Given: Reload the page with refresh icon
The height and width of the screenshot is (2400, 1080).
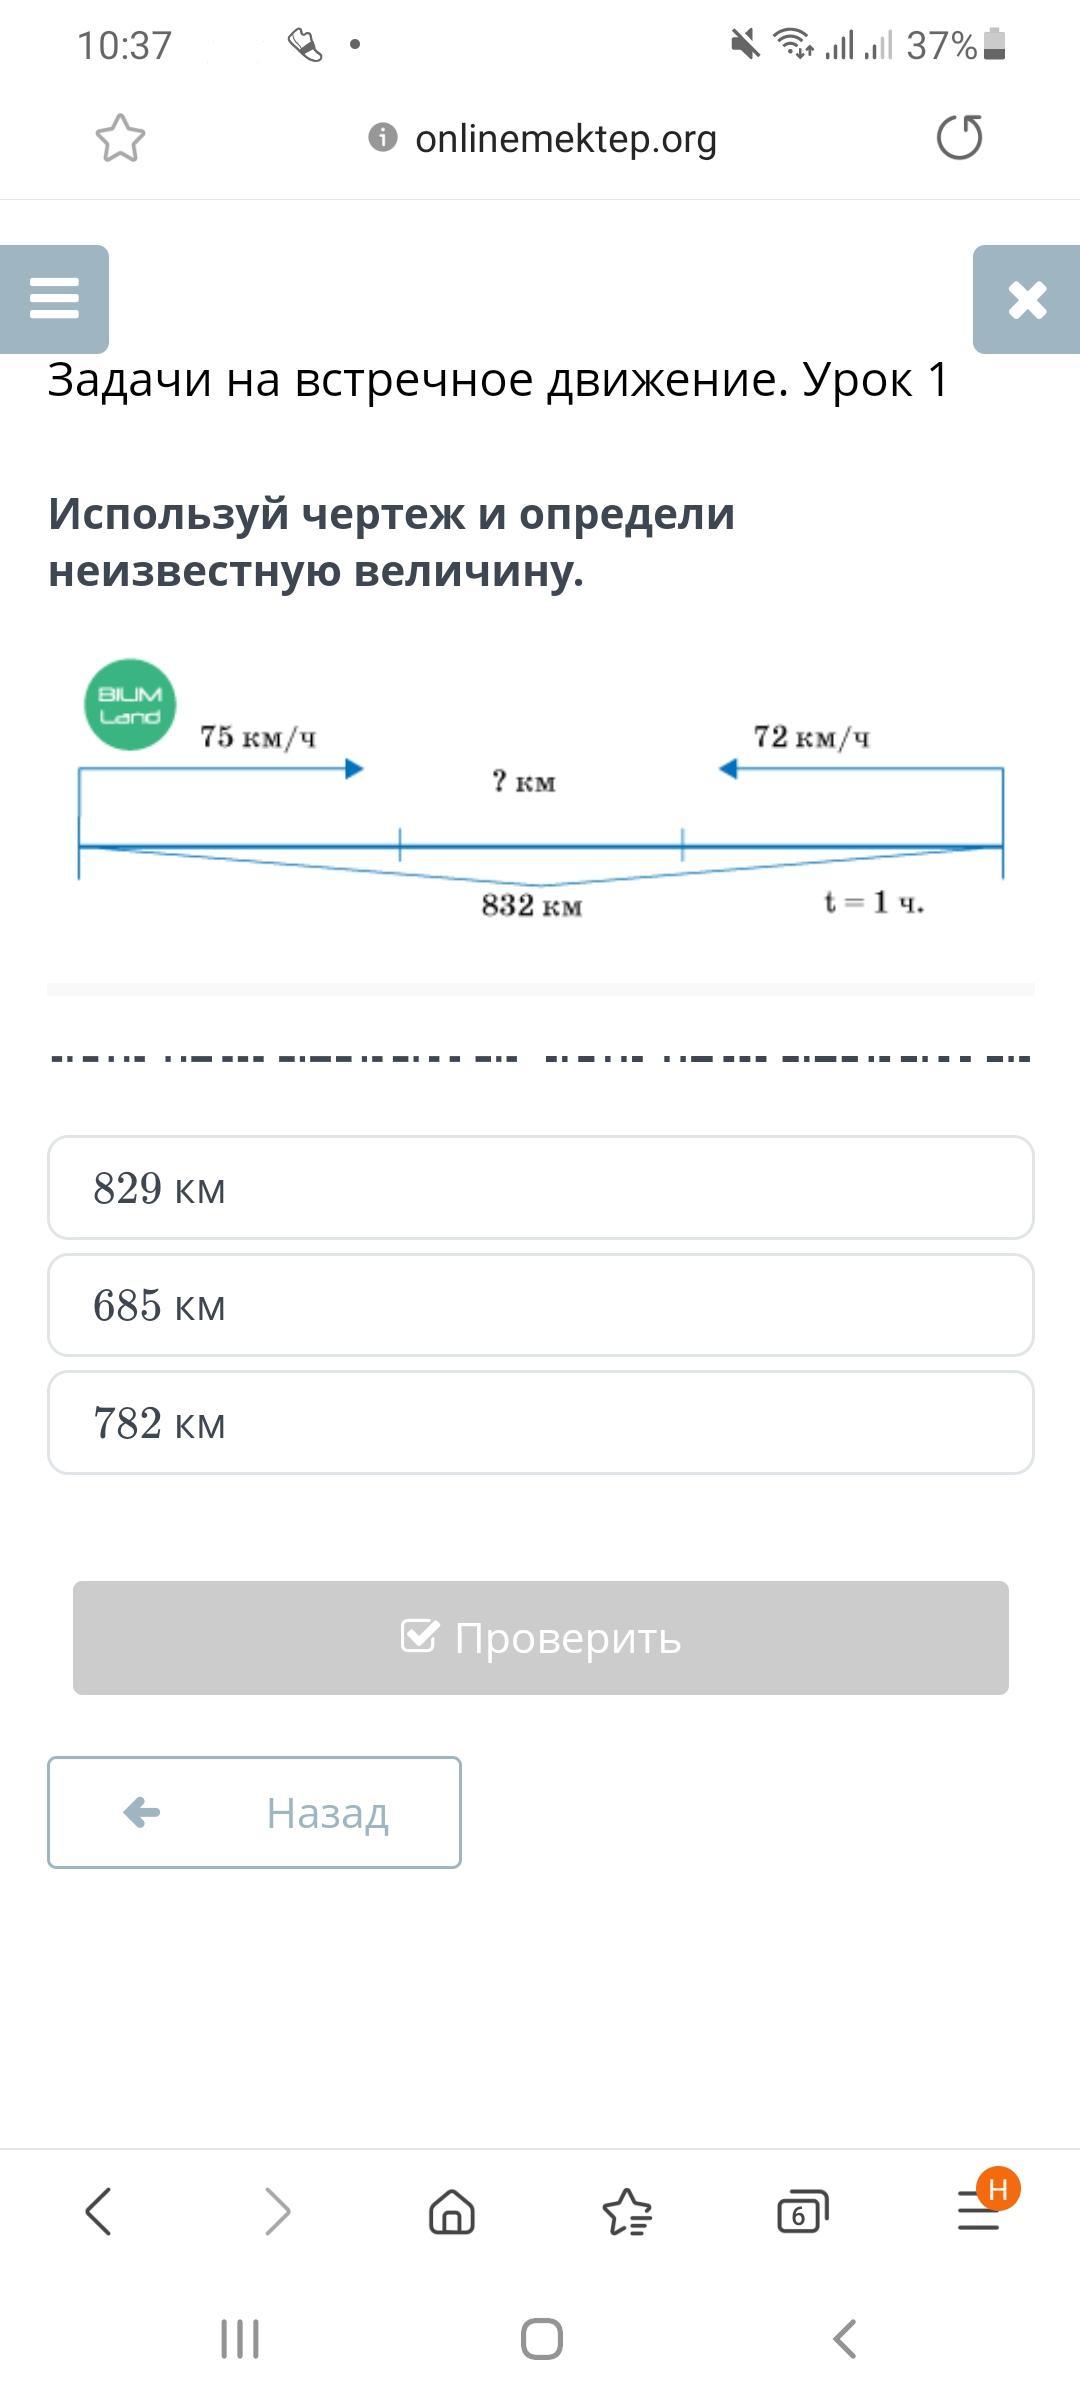Looking at the screenshot, I should coord(959,138).
